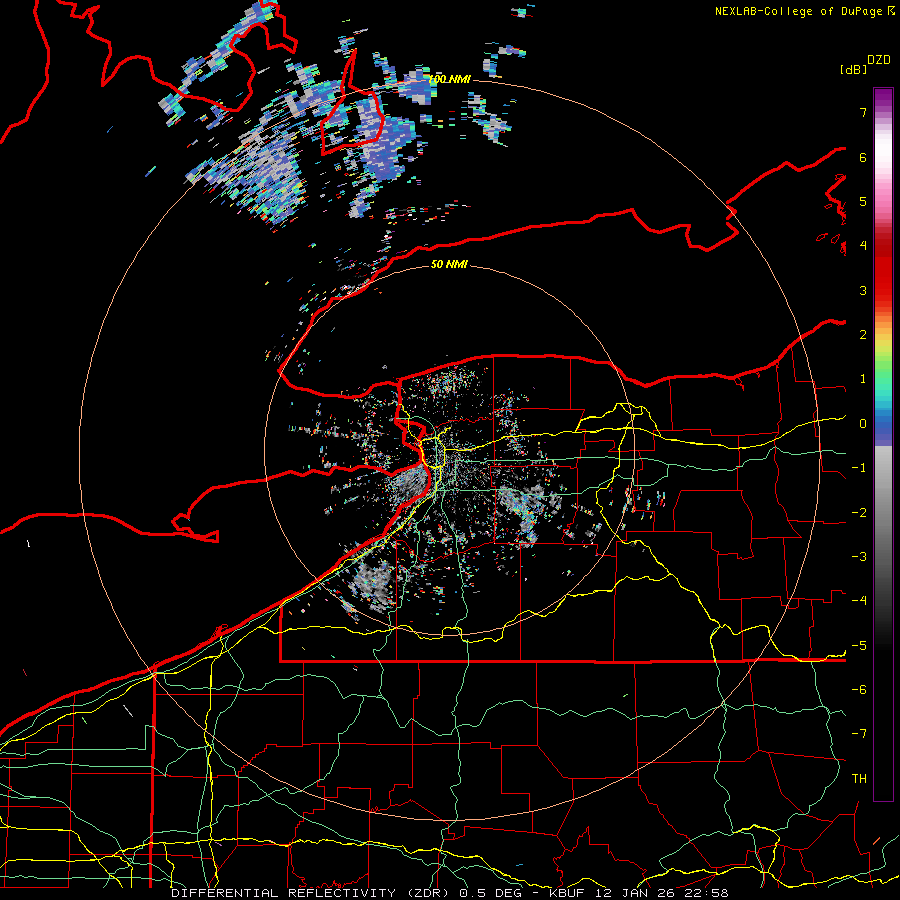Click the -3 value on color scale
Screen dimensions: 900x900
click(859, 557)
